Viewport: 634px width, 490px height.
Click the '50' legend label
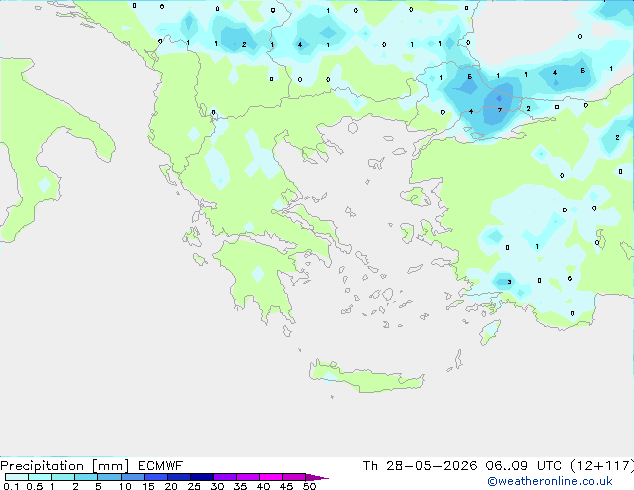pos(309,486)
